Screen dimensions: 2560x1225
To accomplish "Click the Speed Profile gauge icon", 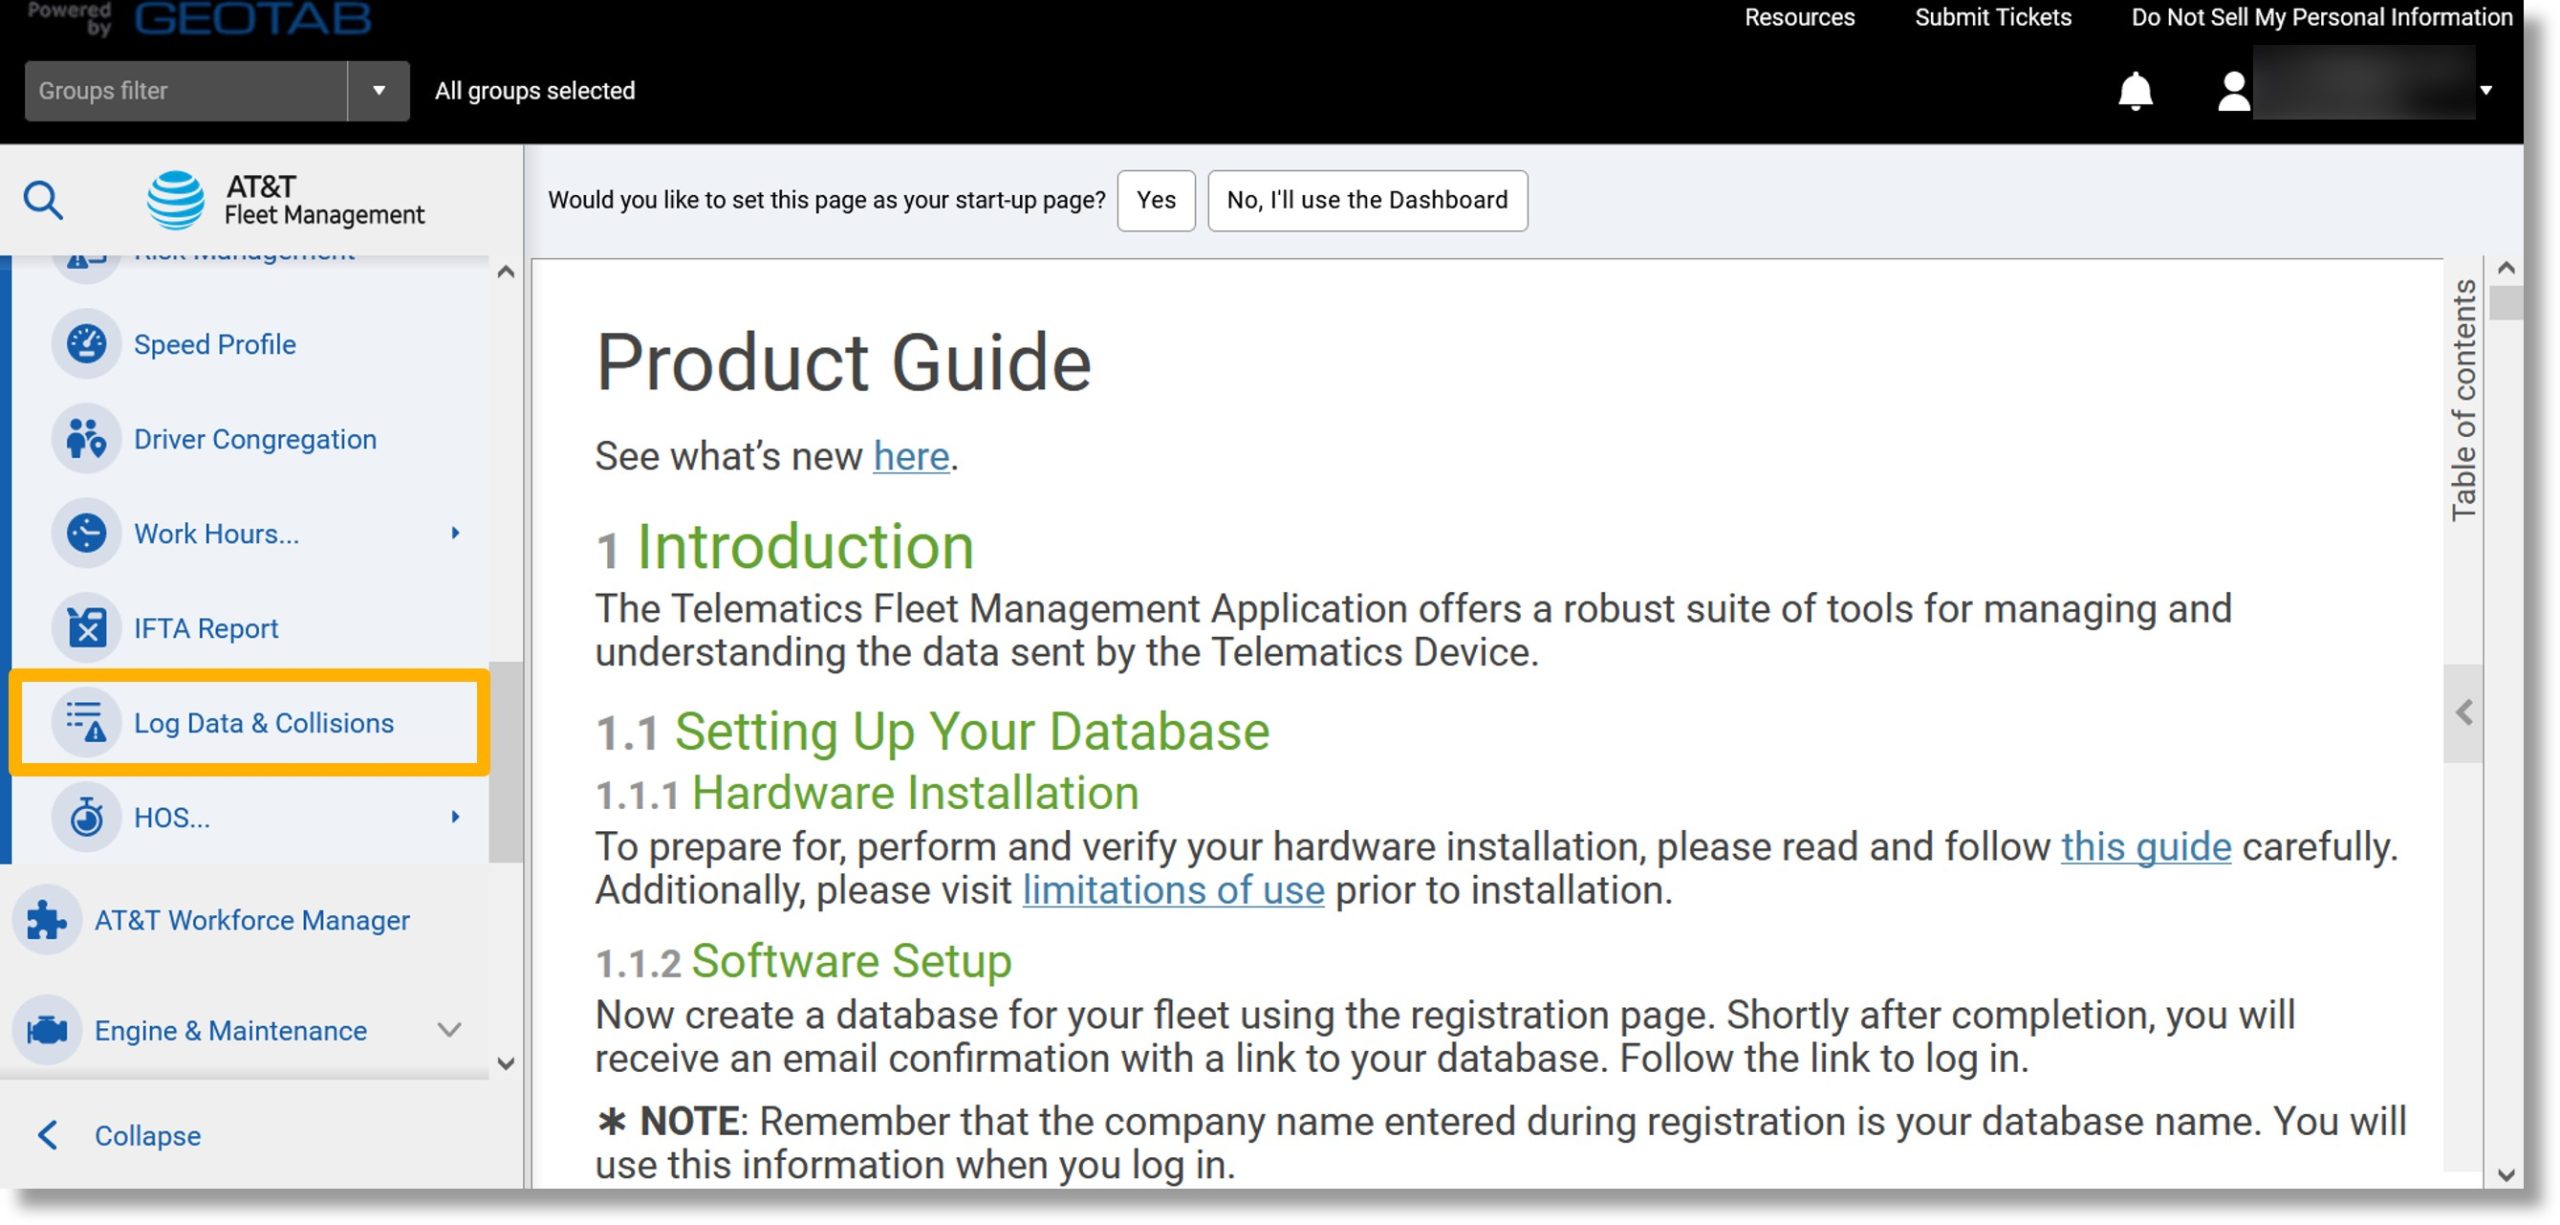I will click(x=87, y=344).
